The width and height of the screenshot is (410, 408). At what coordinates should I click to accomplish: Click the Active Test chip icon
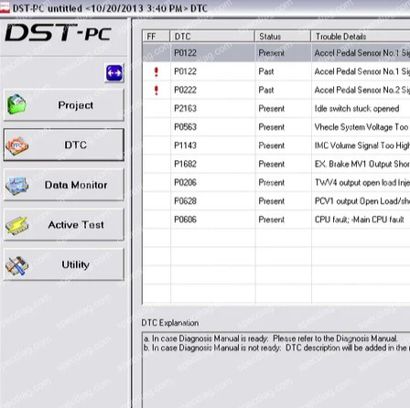coord(17,226)
